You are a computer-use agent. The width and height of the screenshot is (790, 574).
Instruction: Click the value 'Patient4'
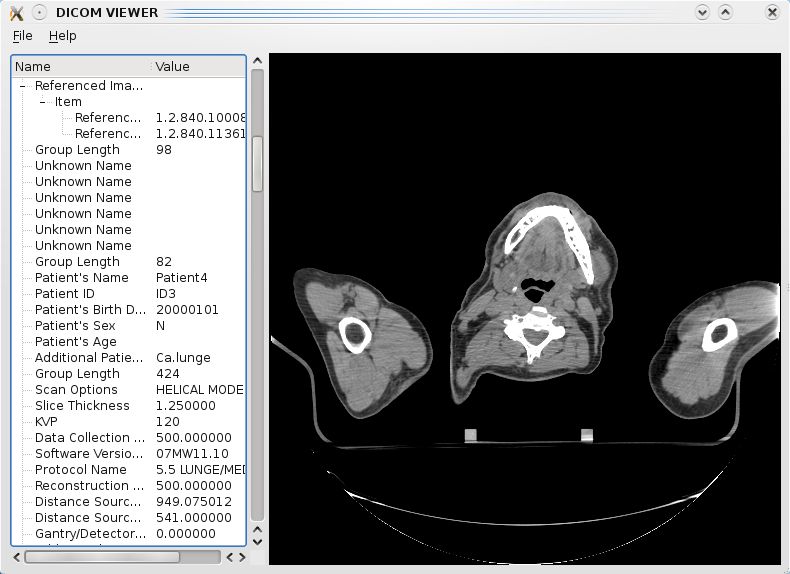[x=181, y=278]
